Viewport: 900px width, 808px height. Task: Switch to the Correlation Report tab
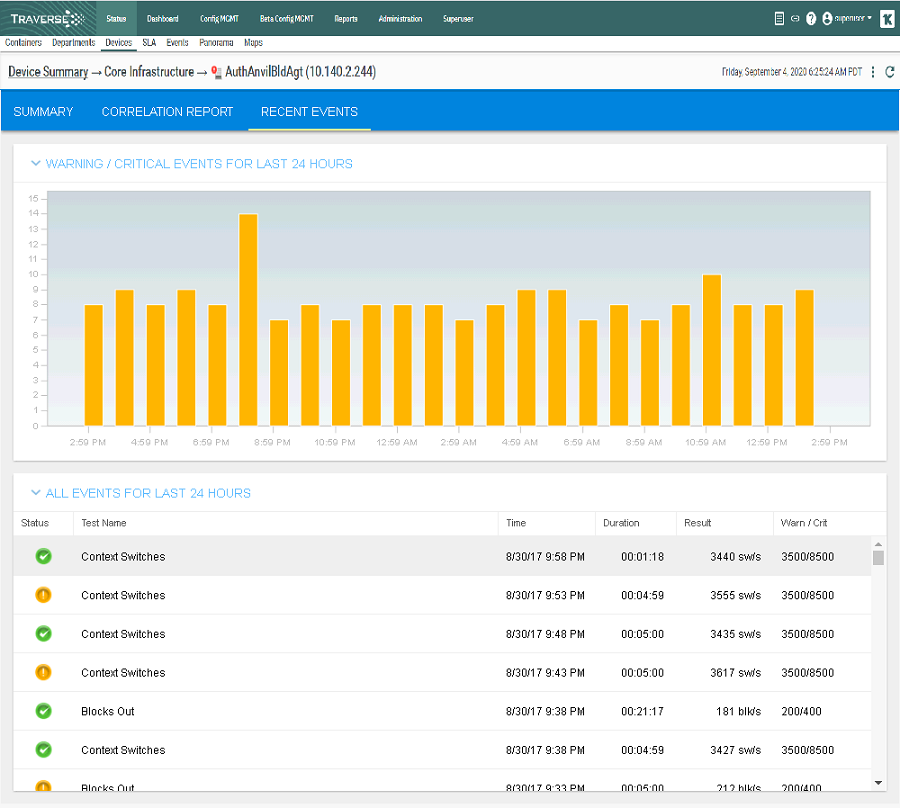point(167,112)
